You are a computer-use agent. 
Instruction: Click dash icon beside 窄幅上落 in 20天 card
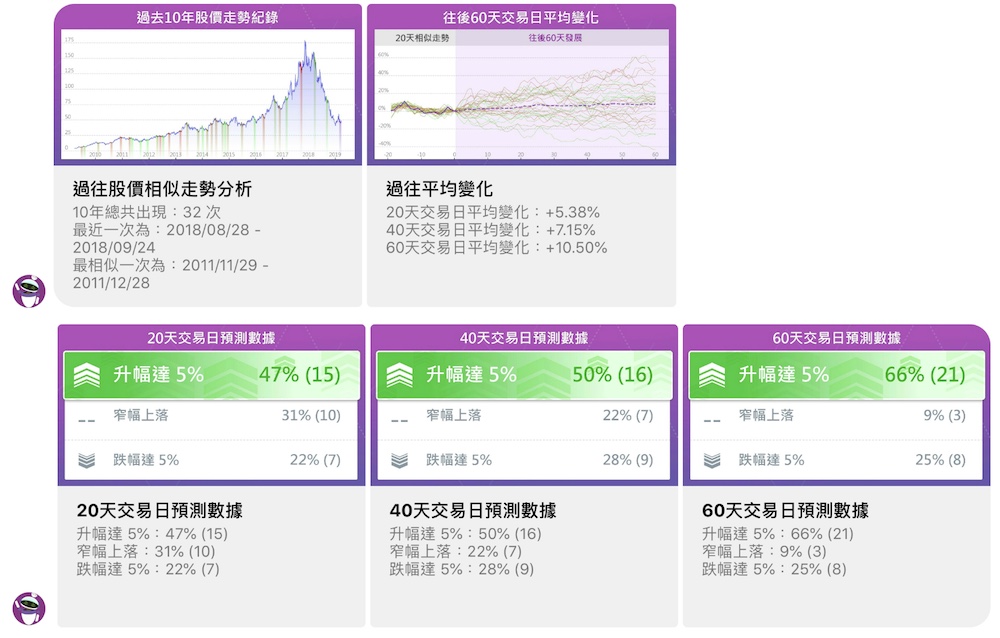(87, 420)
